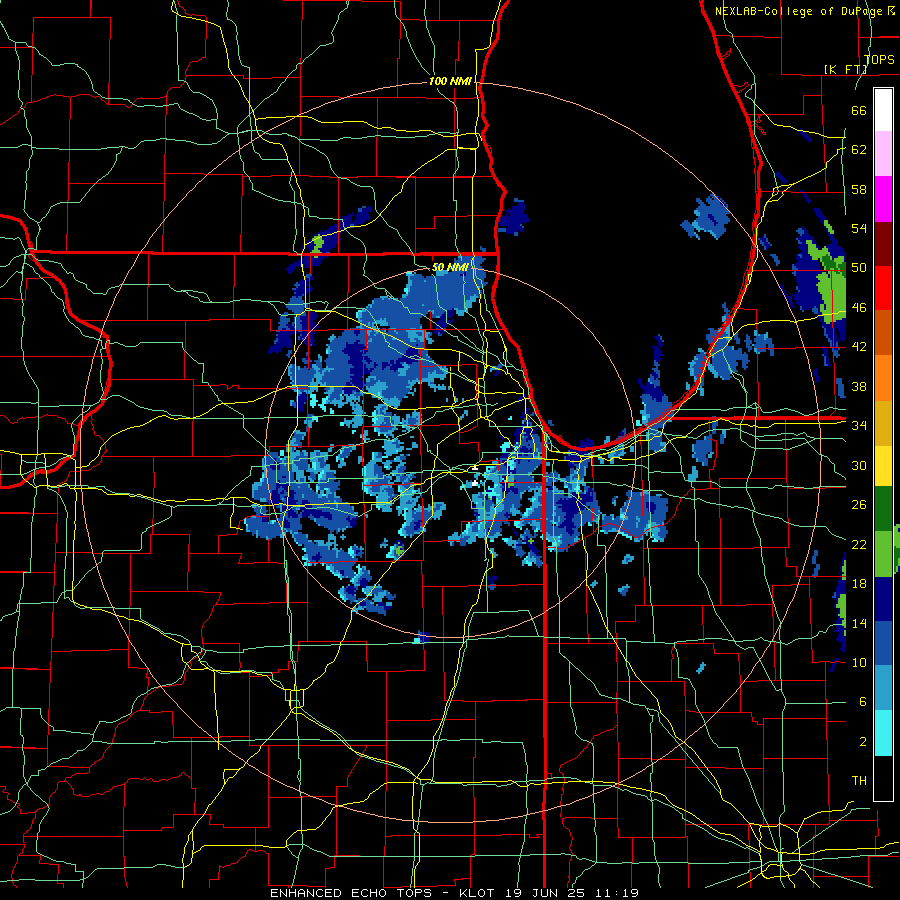Select the light blue legend swatch
The image size is (900, 900).
(883, 688)
